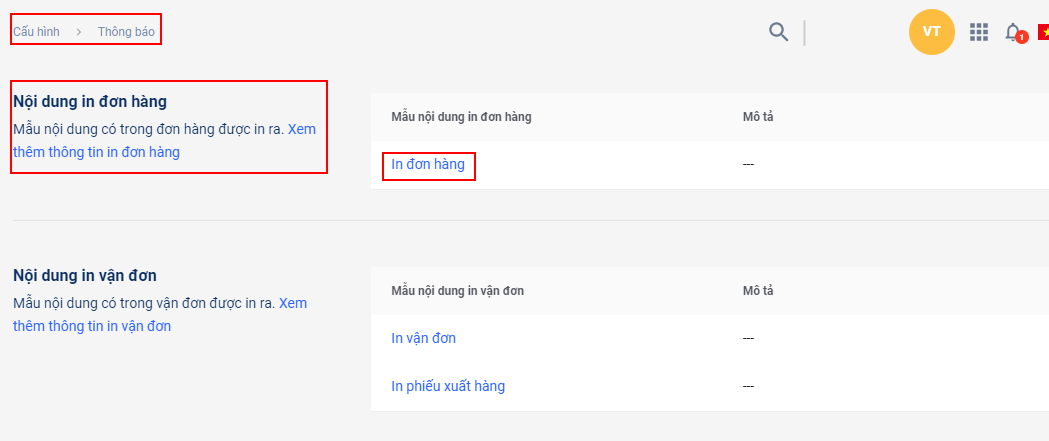Click the Mẫu nội dung in đơn hàng header
This screenshot has height=441, width=1049.
(x=461, y=117)
